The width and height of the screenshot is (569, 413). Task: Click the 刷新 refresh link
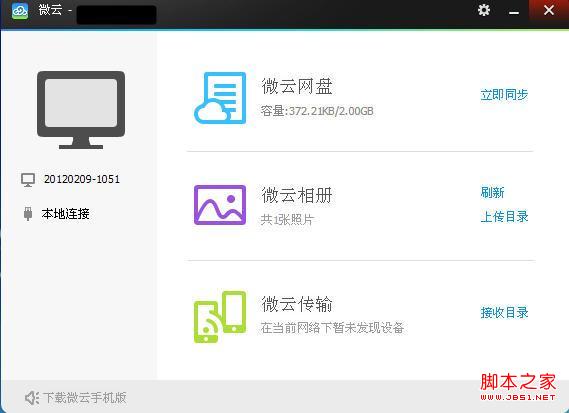click(492, 192)
